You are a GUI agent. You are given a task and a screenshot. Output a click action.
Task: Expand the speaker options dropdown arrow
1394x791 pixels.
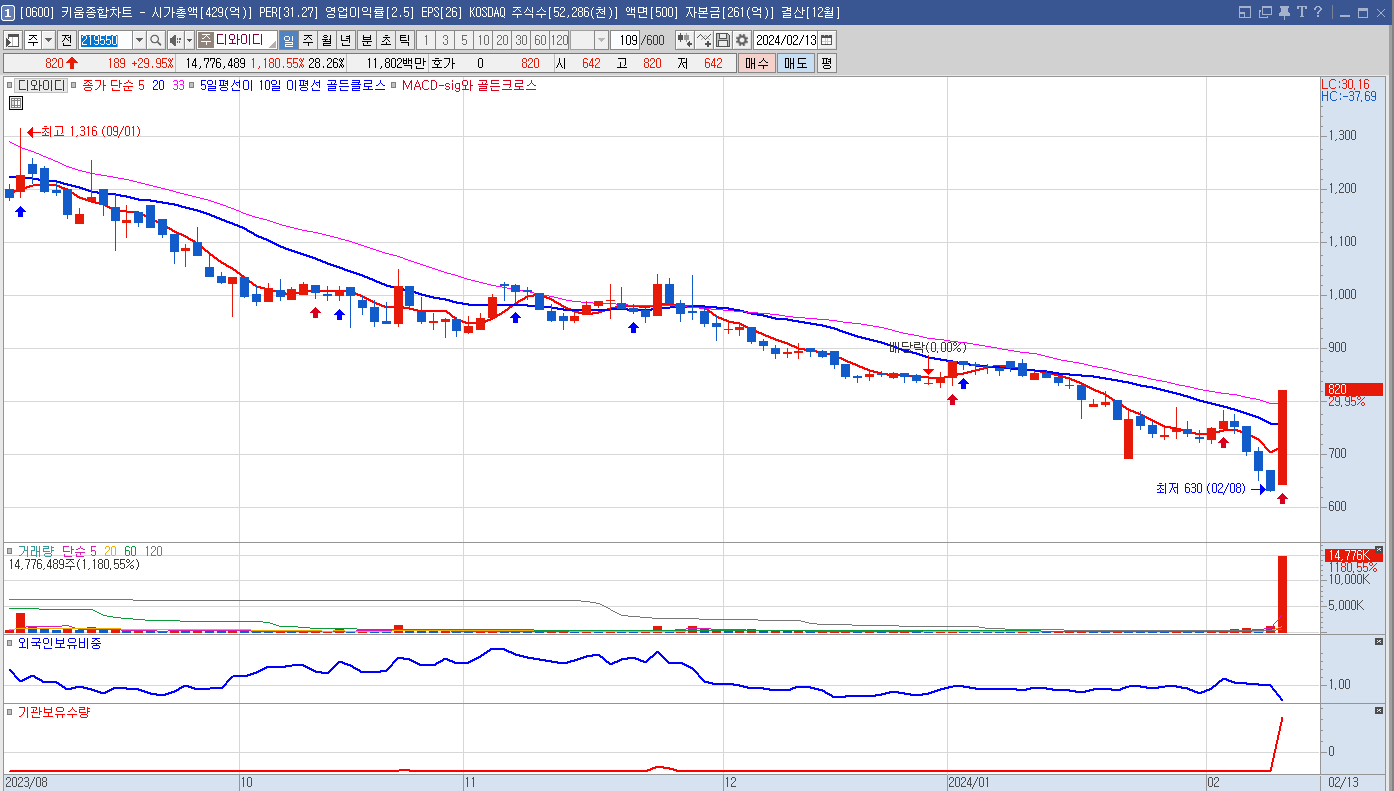coord(189,40)
